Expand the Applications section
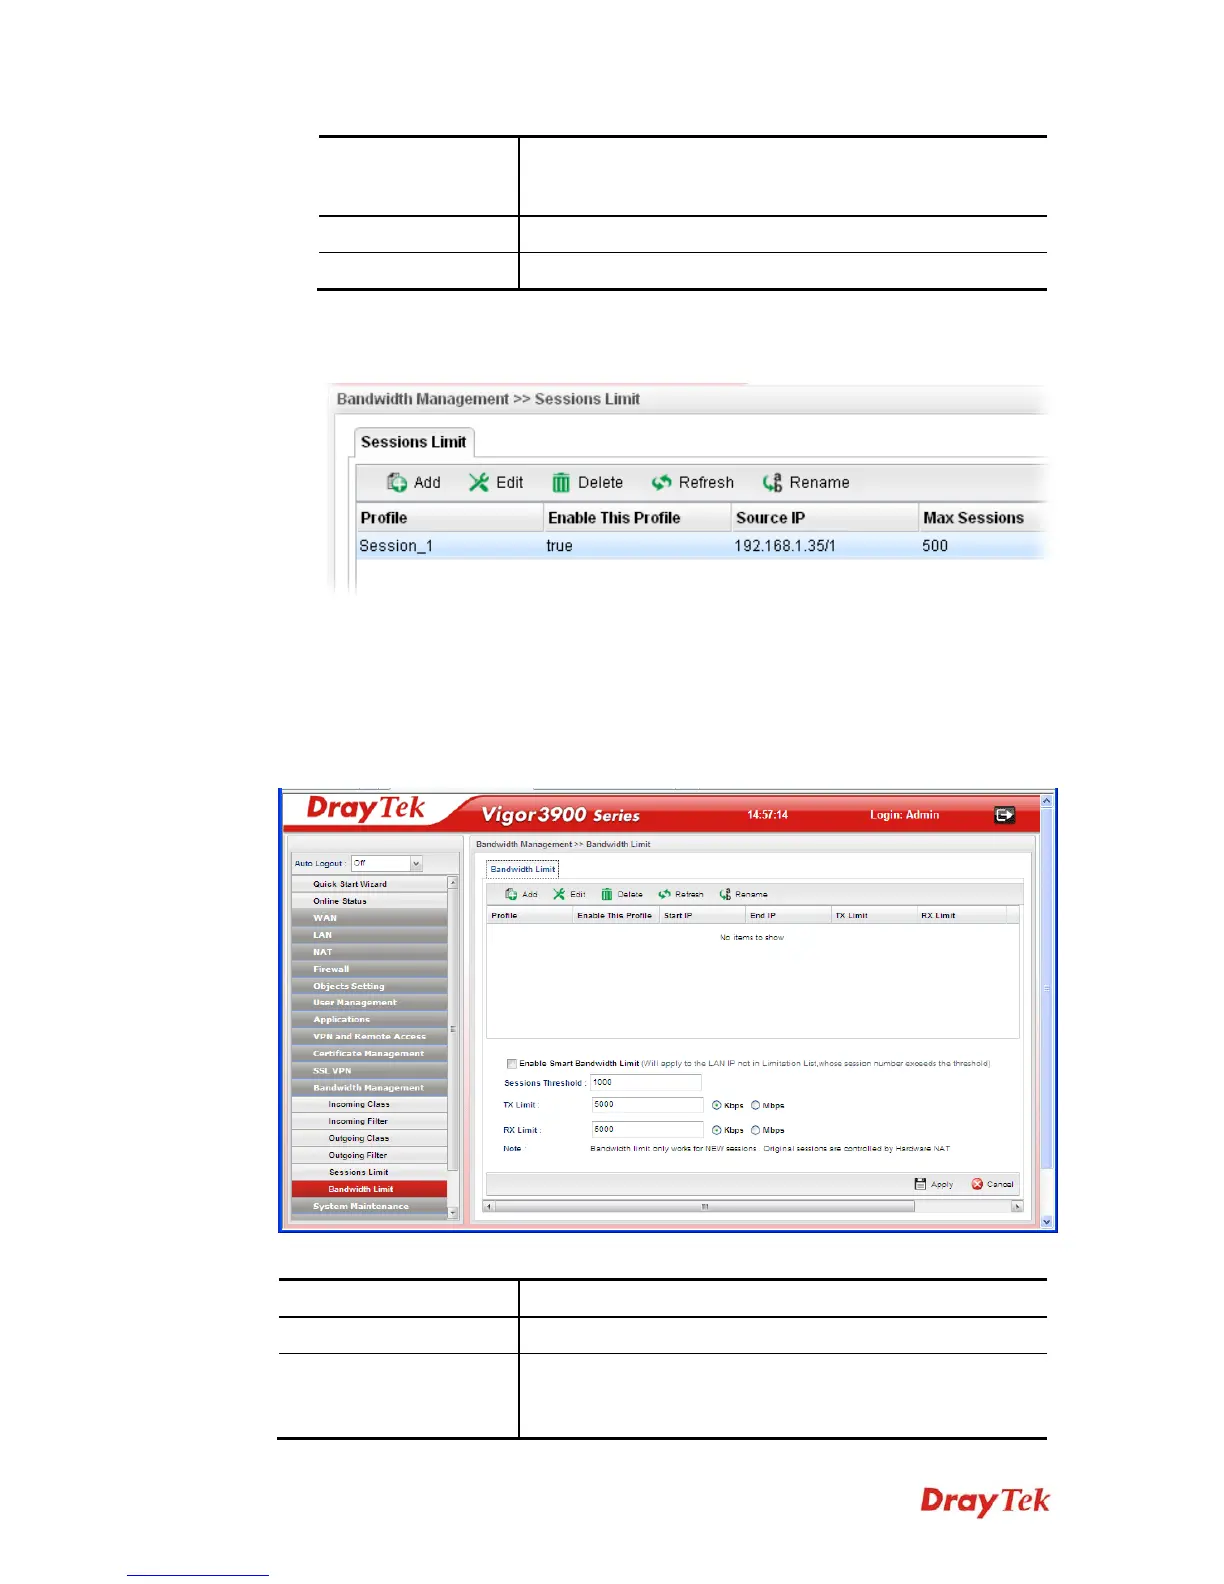Screen dimensions: 1224x1584 (369, 1019)
